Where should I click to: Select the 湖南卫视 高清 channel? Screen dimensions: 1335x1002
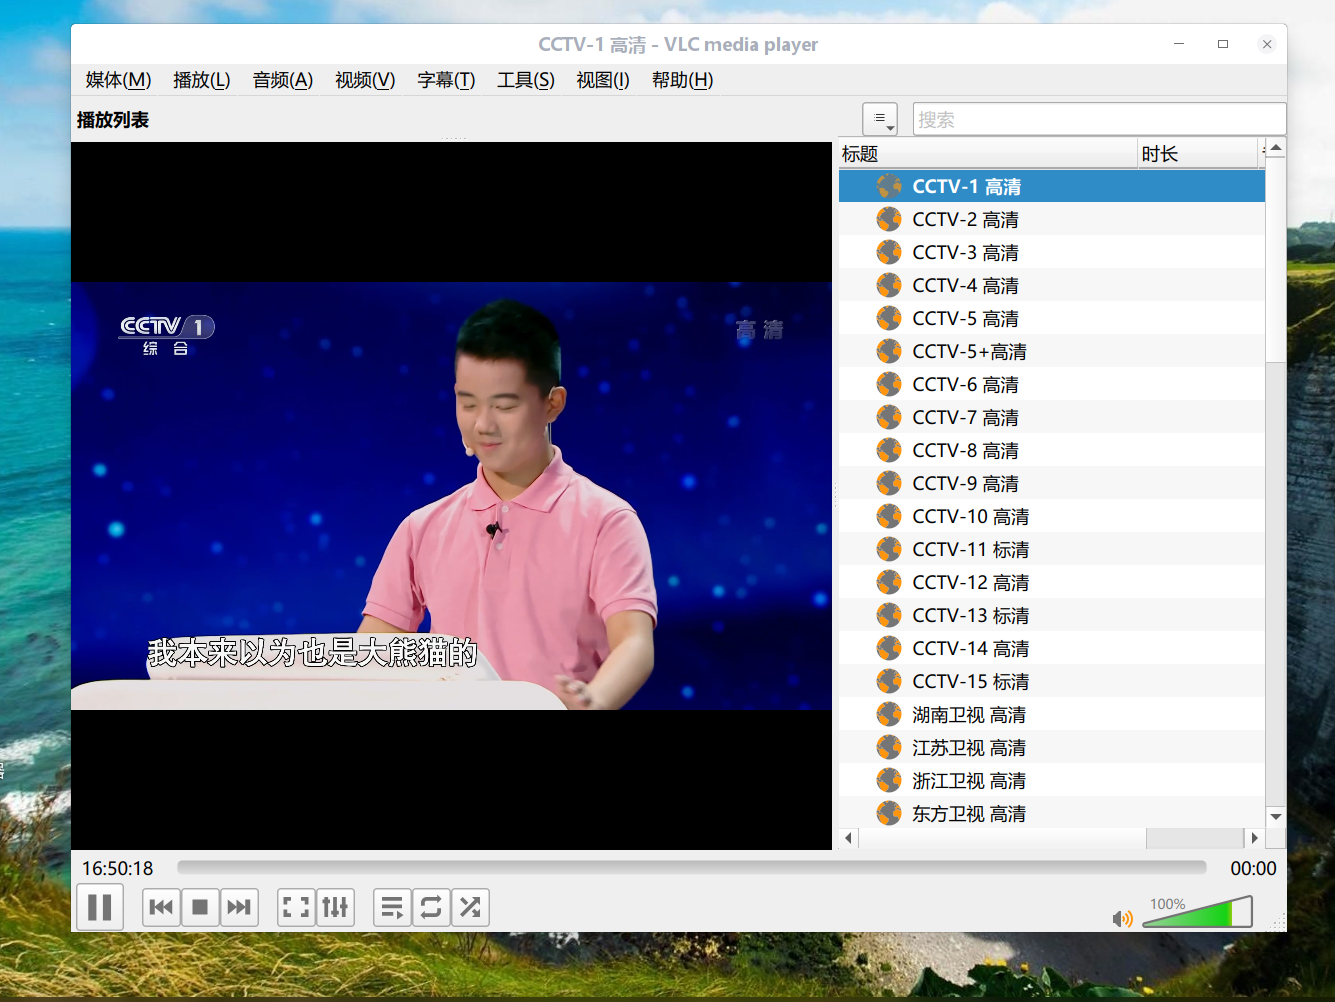pyautogui.click(x=968, y=714)
